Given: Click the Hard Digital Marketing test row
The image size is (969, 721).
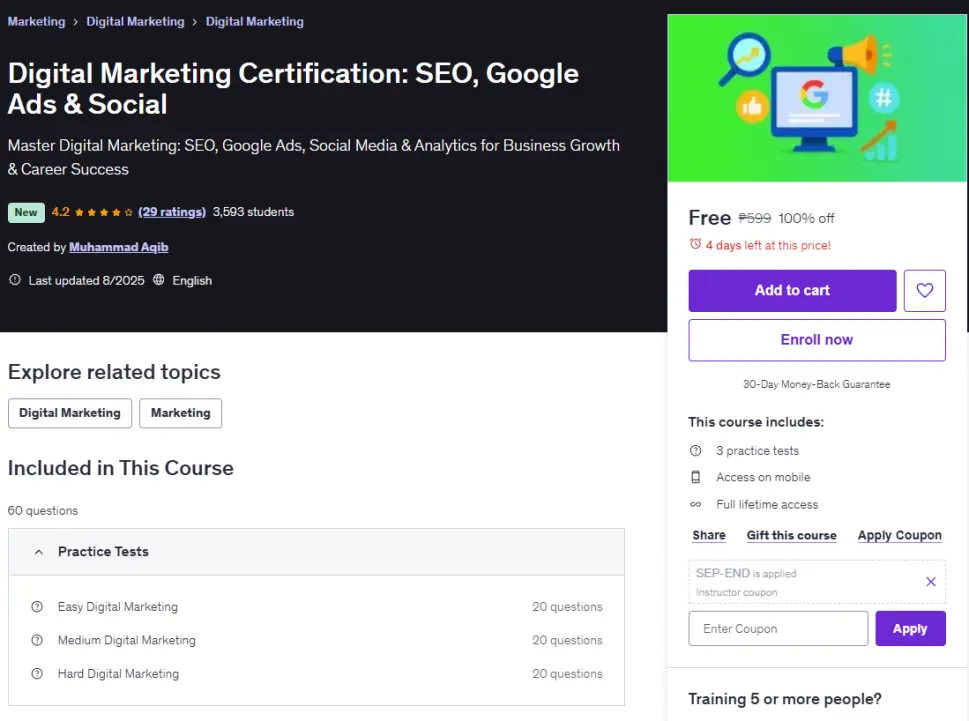Looking at the screenshot, I should [x=316, y=673].
